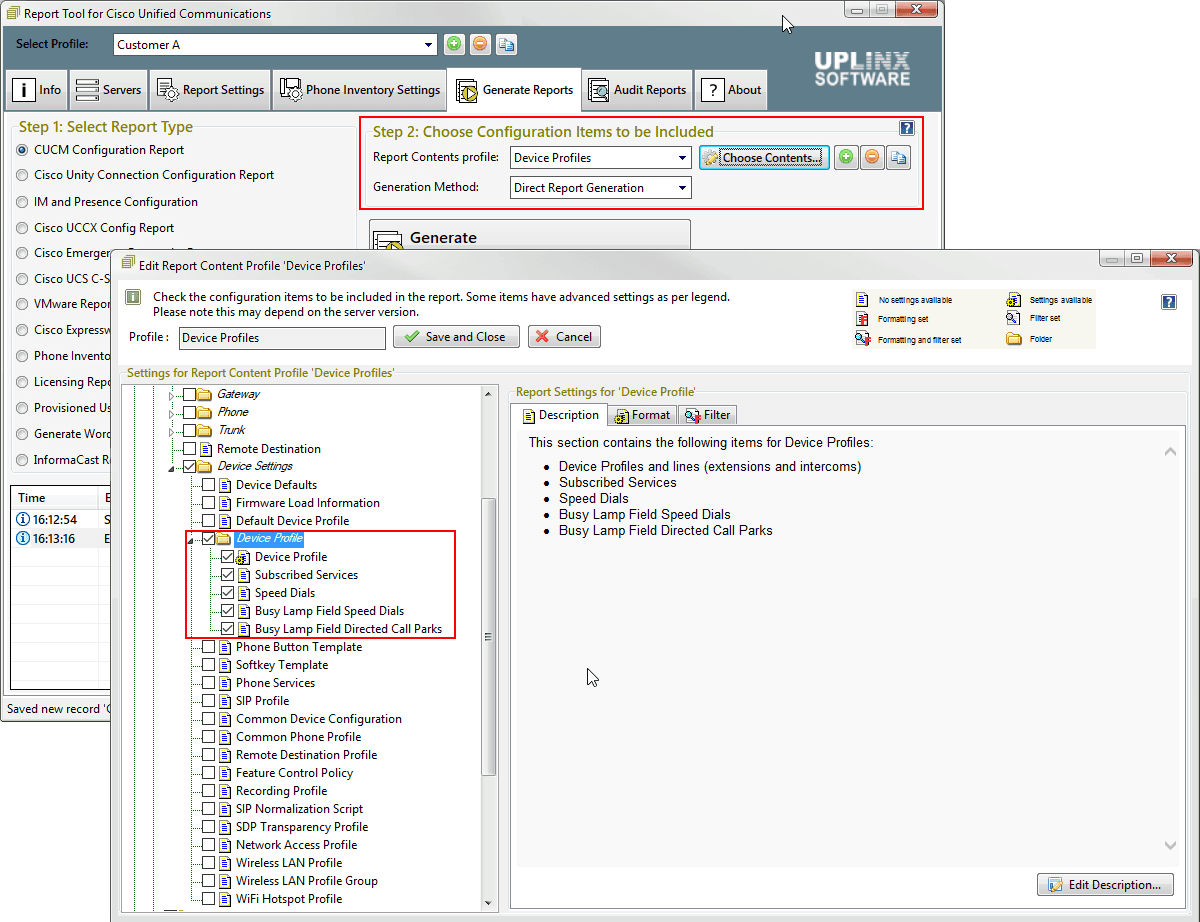This screenshot has height=922, width=1200.
Task: Uncheck the Speed Dials checkbox
Action: tap(227, 593)
